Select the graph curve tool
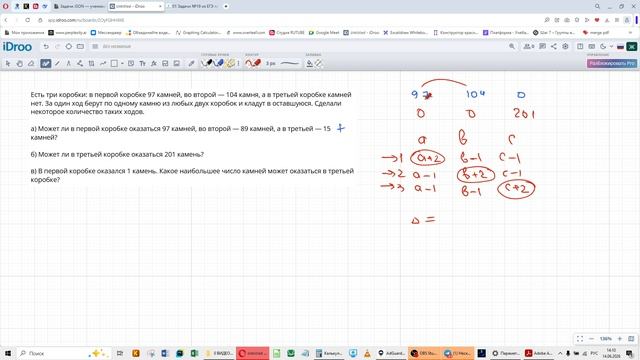The image size is (640, 360). [x=103, y=63]
